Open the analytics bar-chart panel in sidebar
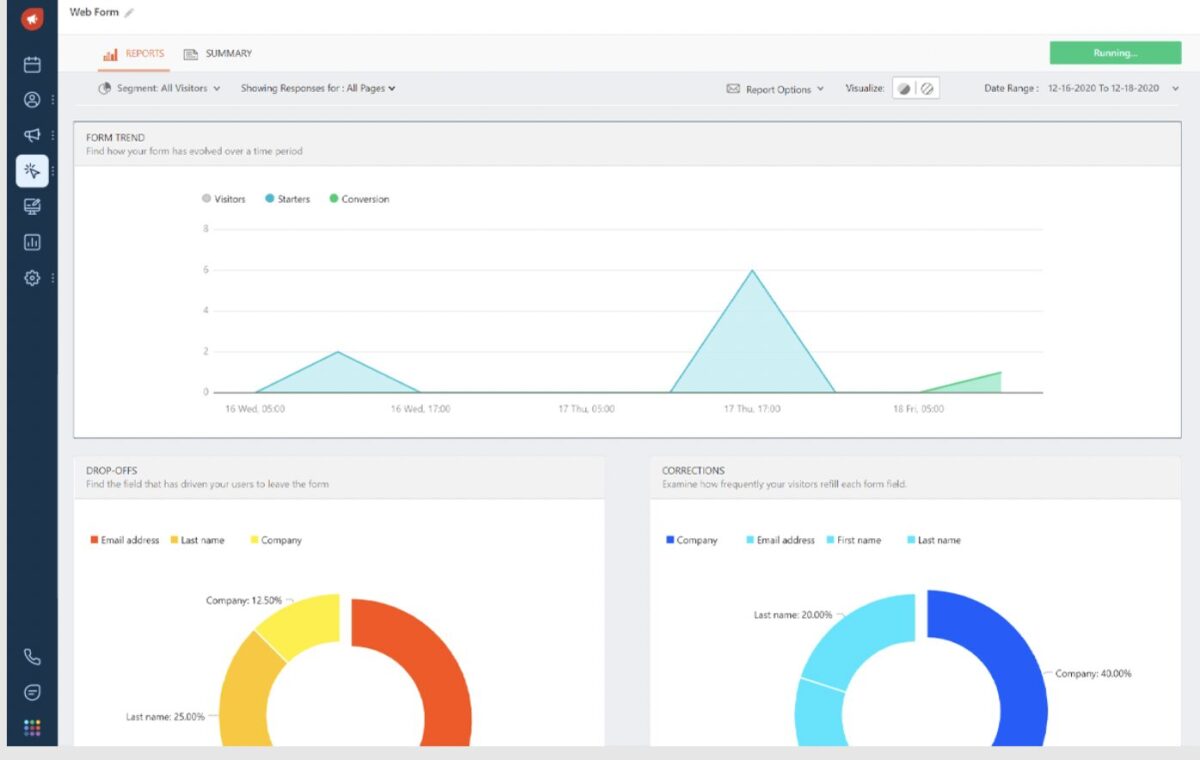The width and height of the screenshot is (1200, 760). [x=32, y=241]
